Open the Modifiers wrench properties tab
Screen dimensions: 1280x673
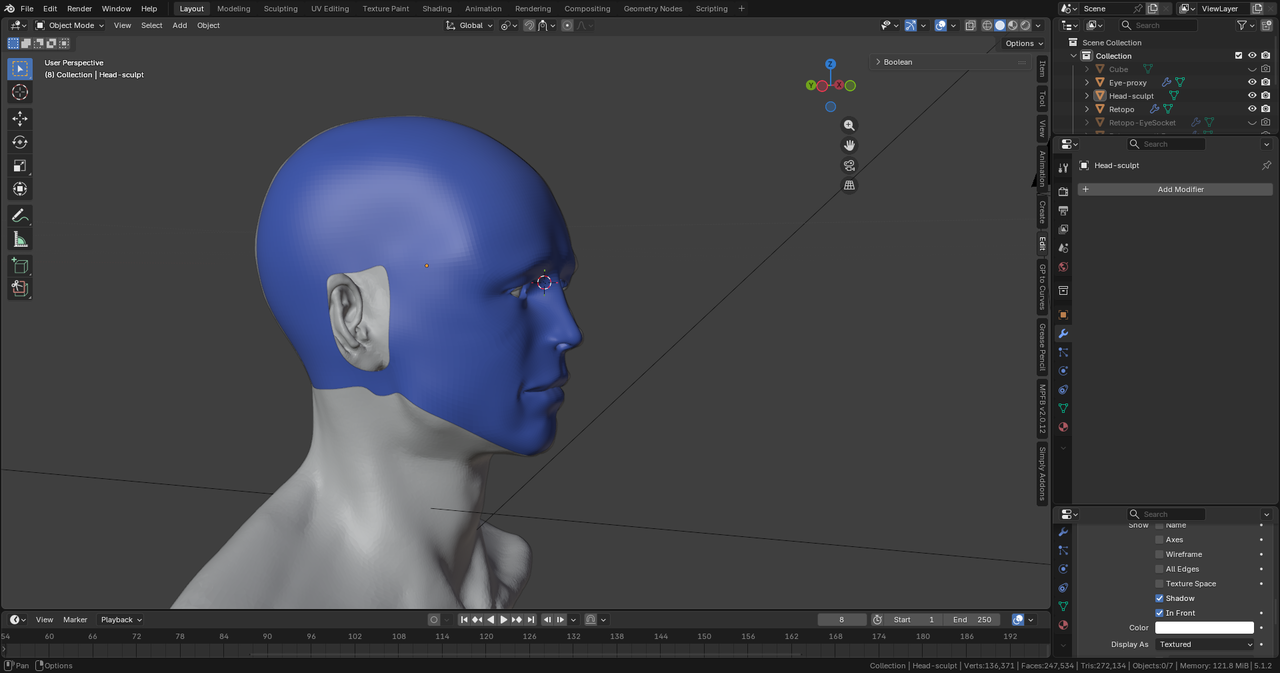pyautogui.click(x=1063, y=334)
